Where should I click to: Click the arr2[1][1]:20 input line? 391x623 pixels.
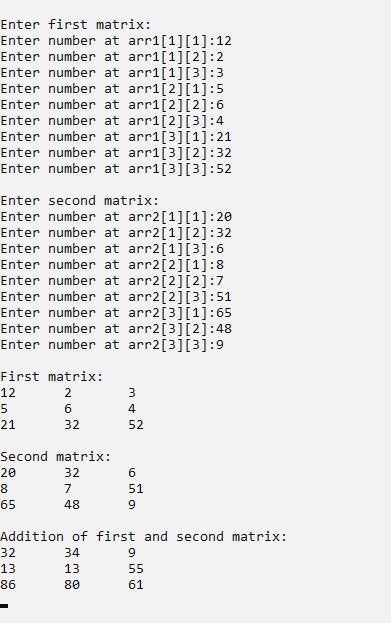(116, 217)
